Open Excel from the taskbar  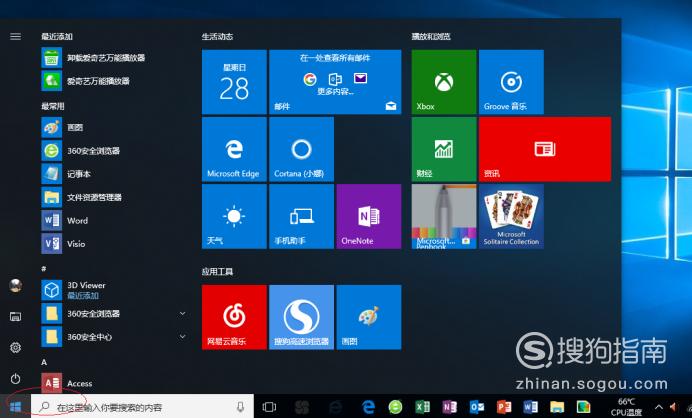(x=422, y=407)
